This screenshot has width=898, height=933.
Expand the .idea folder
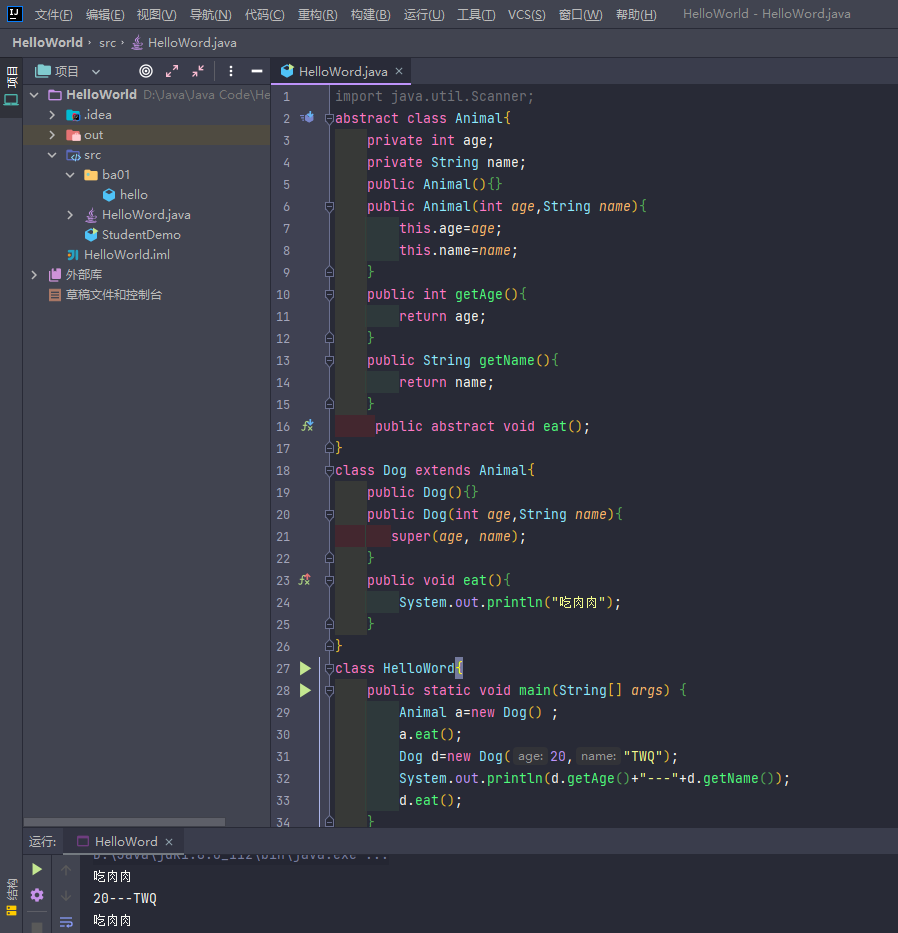pos(52,115)
